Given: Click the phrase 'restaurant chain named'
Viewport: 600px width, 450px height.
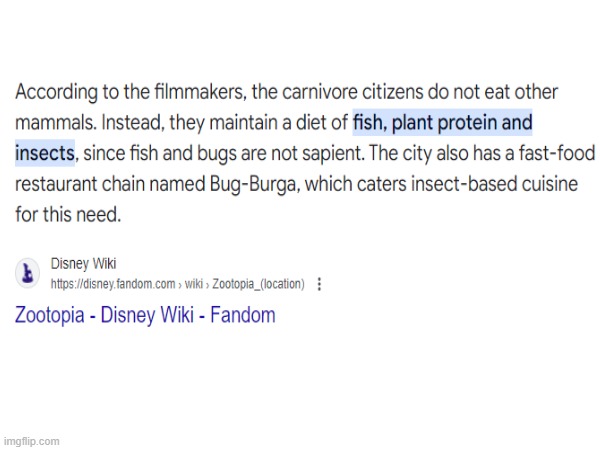Looking at the screenshot, I should (110, 184).
